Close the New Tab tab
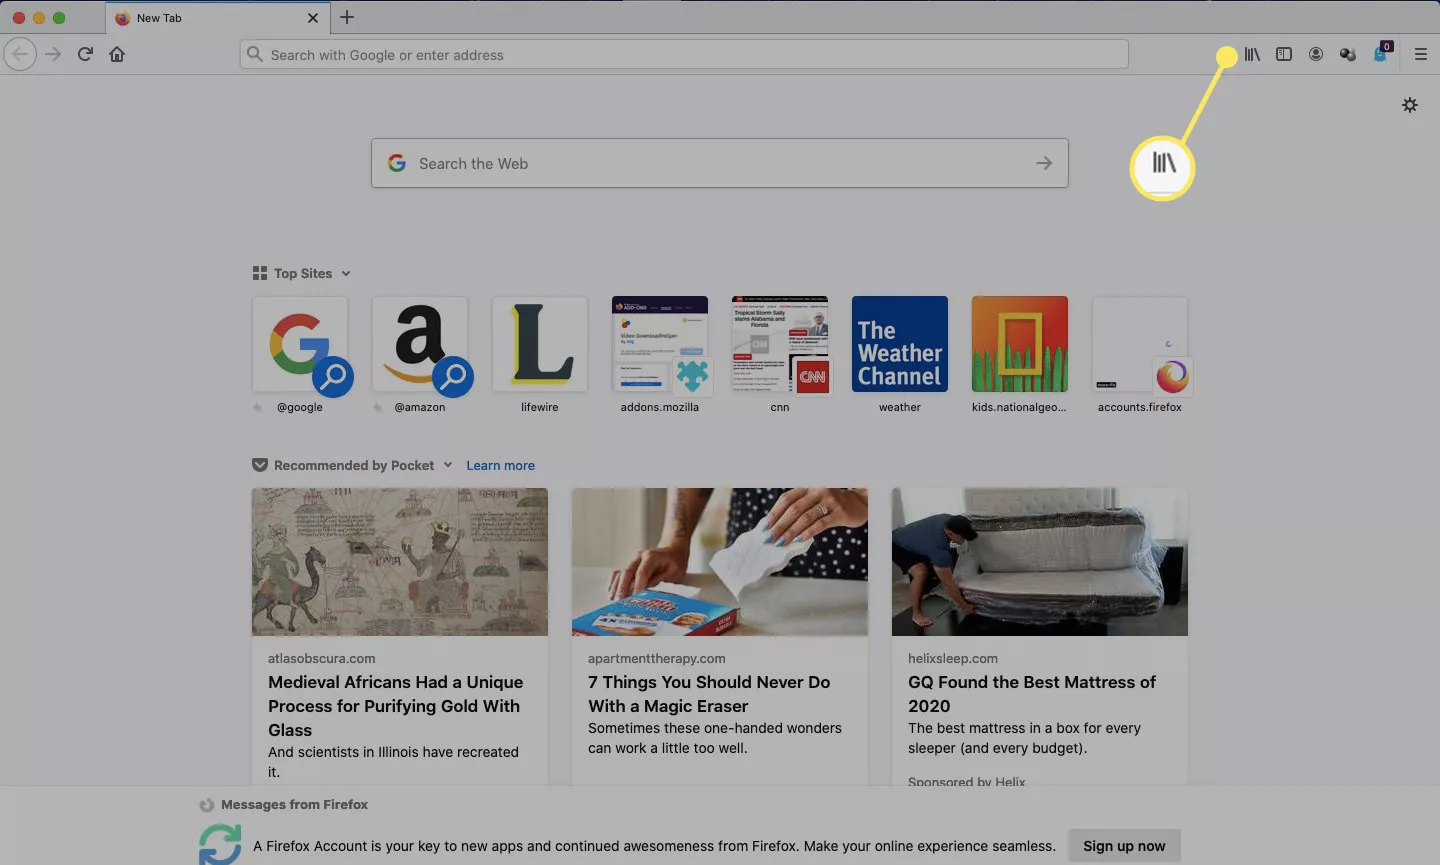 click(313, 18)
